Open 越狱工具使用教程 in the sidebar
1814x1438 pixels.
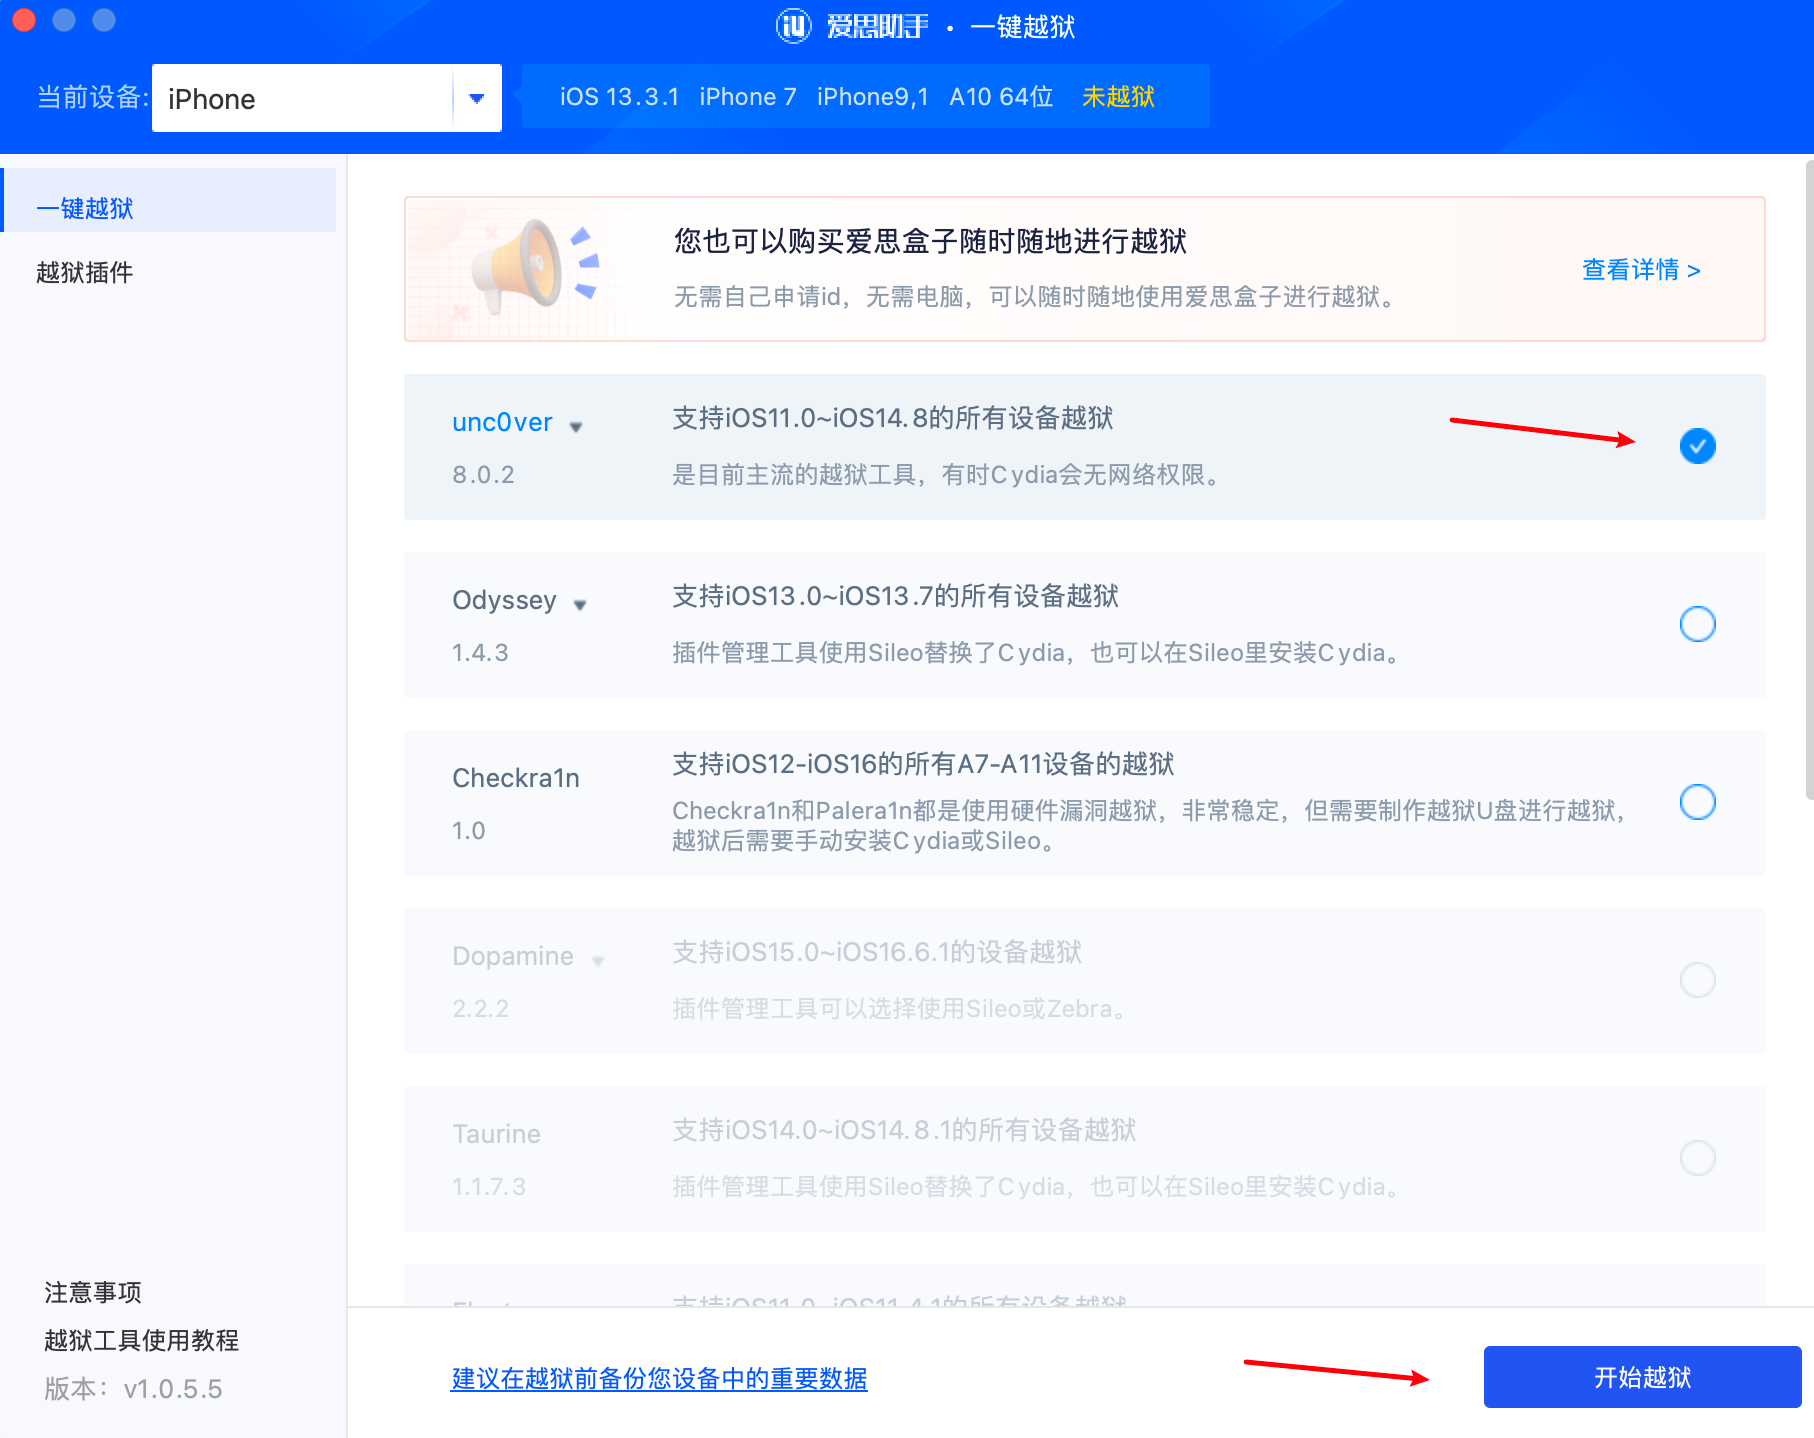coord(141,1340)
